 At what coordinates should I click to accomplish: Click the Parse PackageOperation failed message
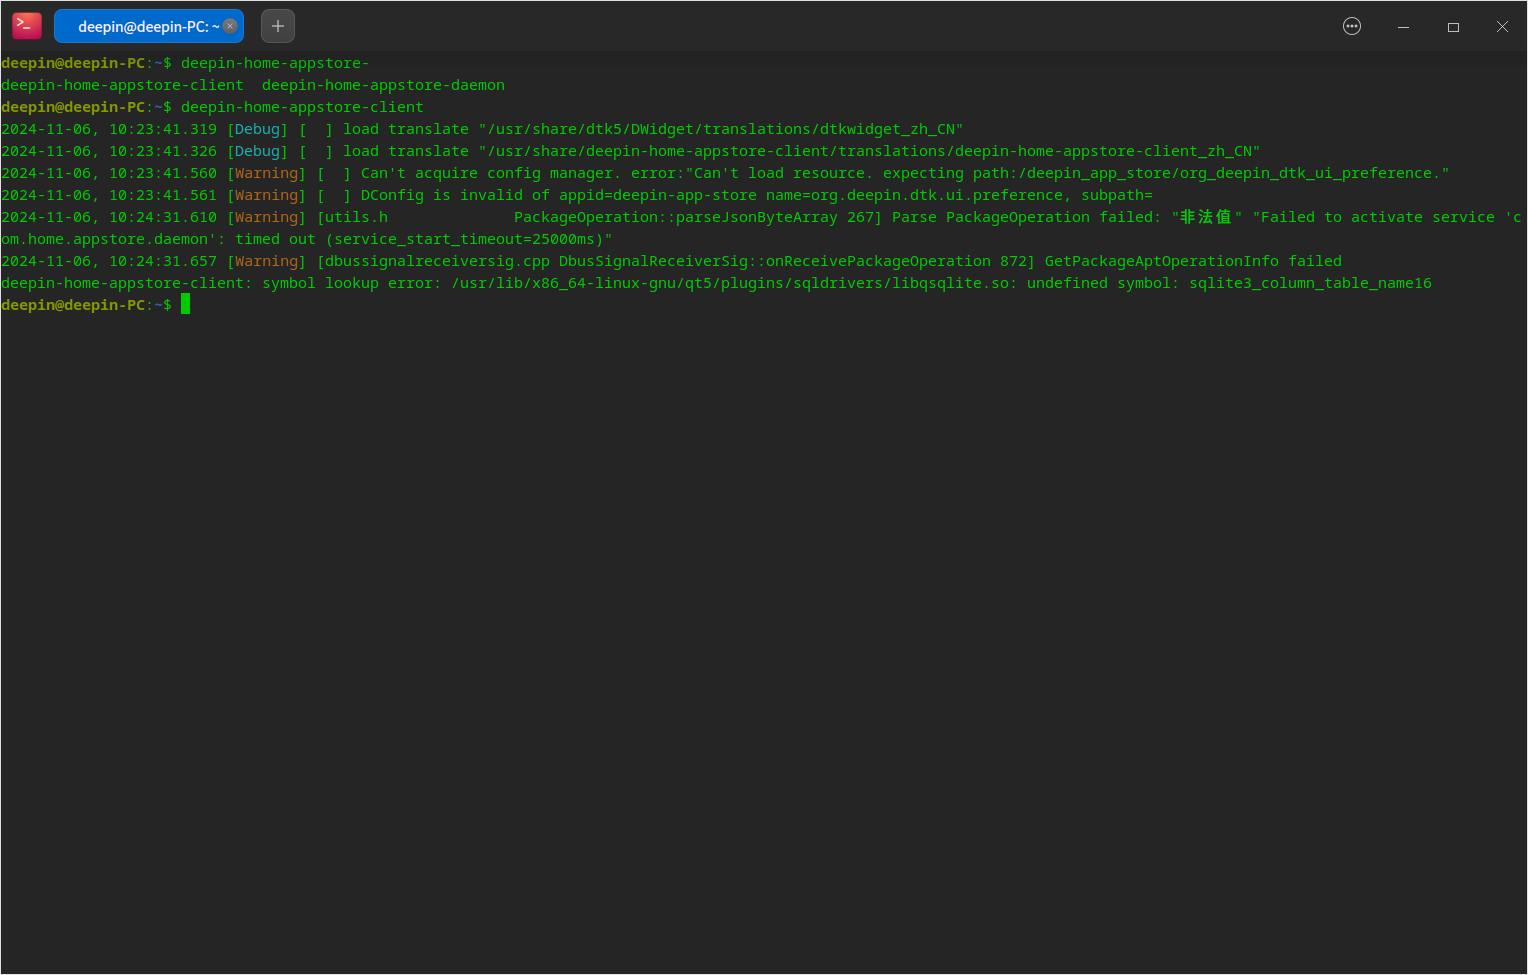tap(1026, 217)
